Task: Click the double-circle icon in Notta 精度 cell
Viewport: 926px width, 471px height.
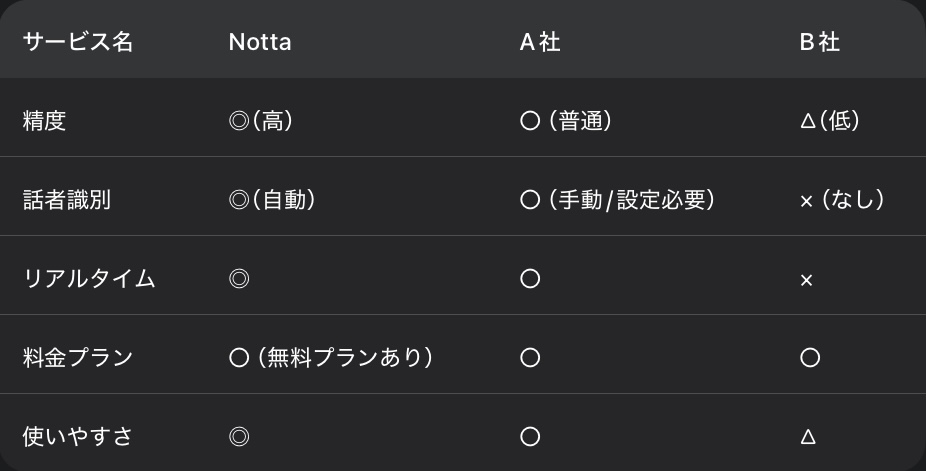Action: point(239,121)
